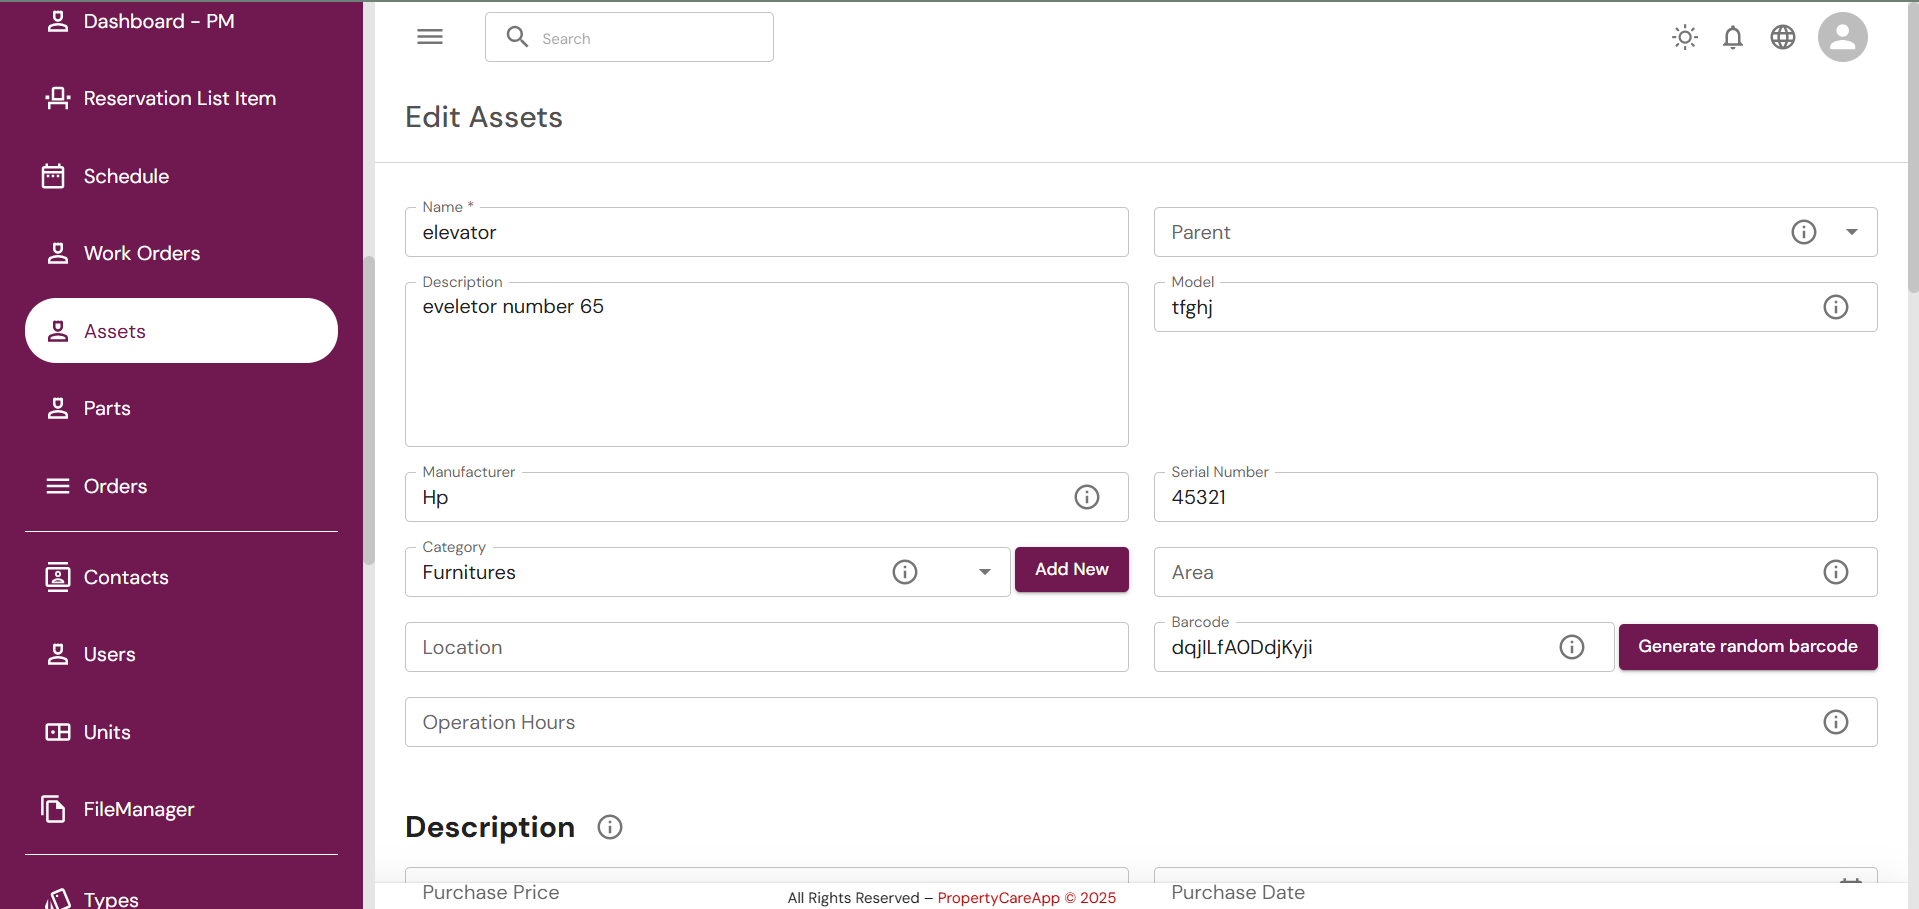Expand the Category dropdown arrow
The image size is (1919, 909).
point(984,572)
